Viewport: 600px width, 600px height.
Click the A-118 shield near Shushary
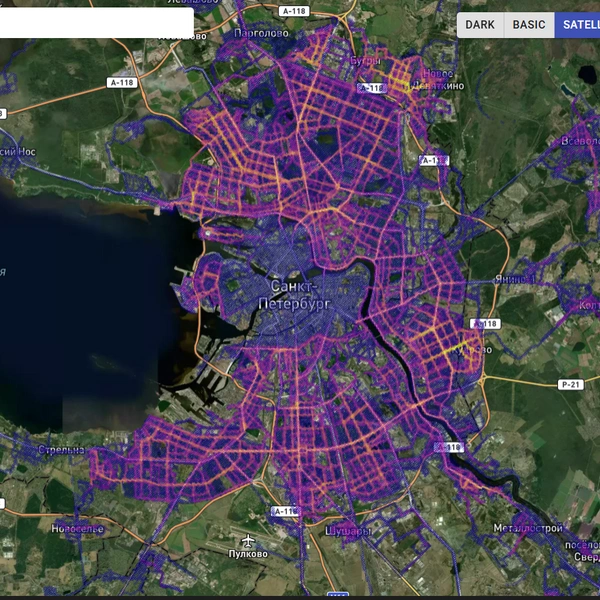coord(285,511)
